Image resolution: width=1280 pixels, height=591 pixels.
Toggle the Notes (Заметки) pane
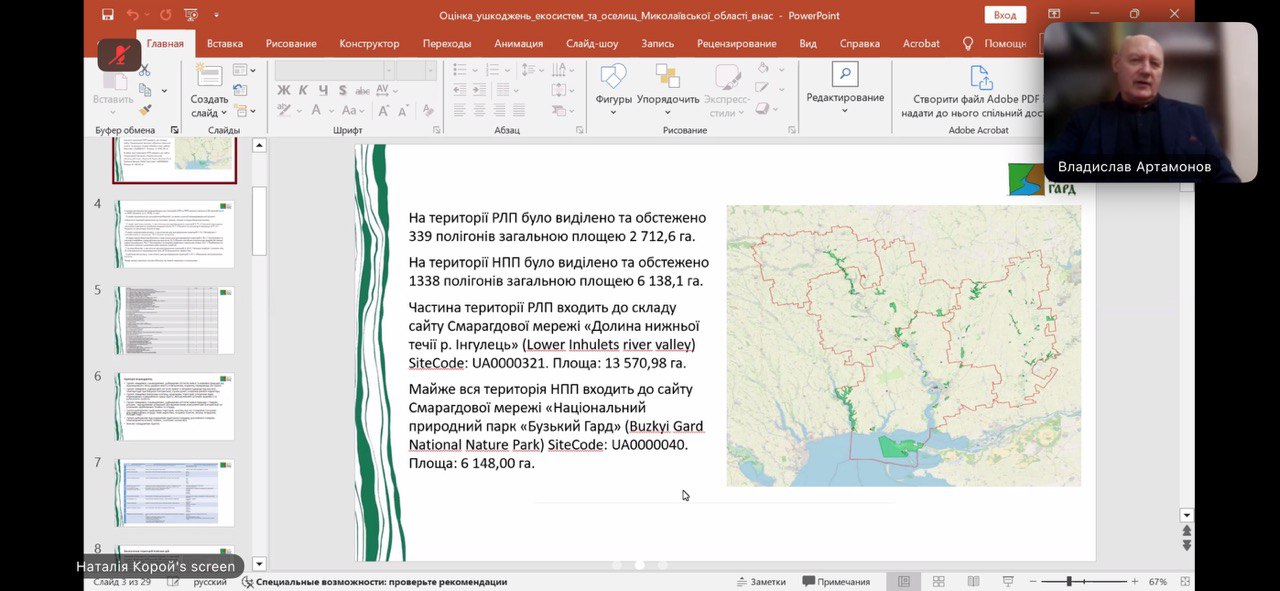[x=760, y=582]
